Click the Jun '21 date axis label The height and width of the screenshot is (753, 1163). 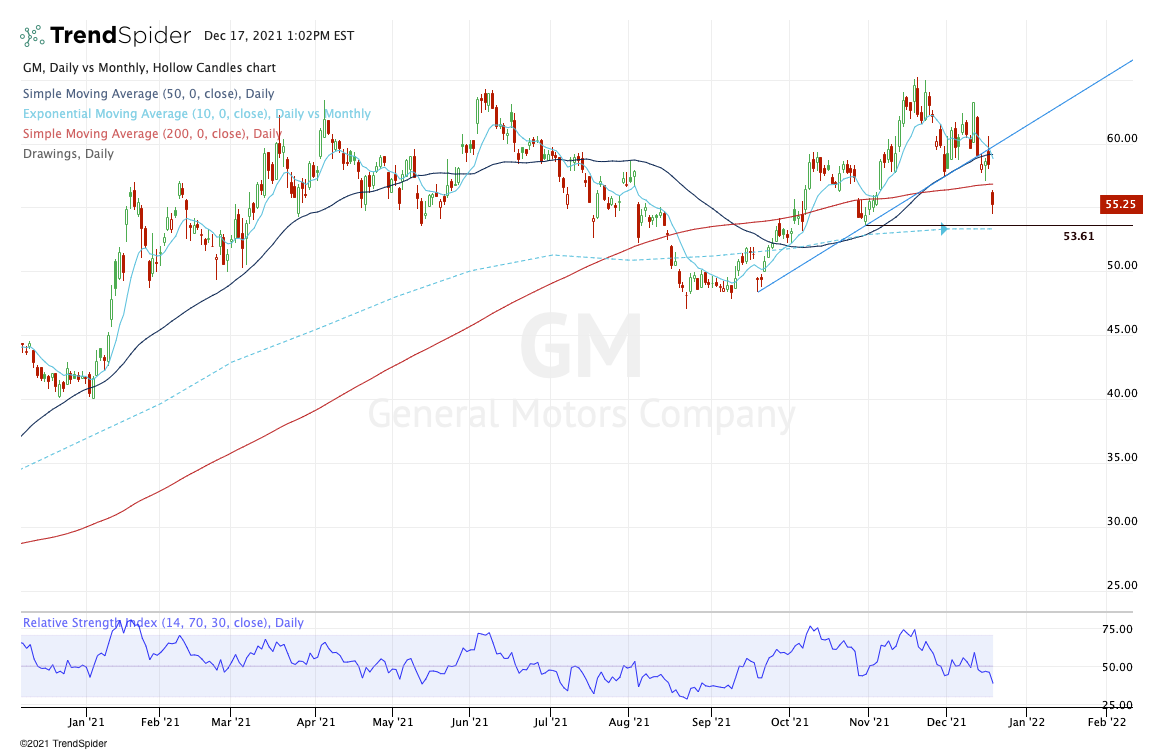(x=469, y=721)
